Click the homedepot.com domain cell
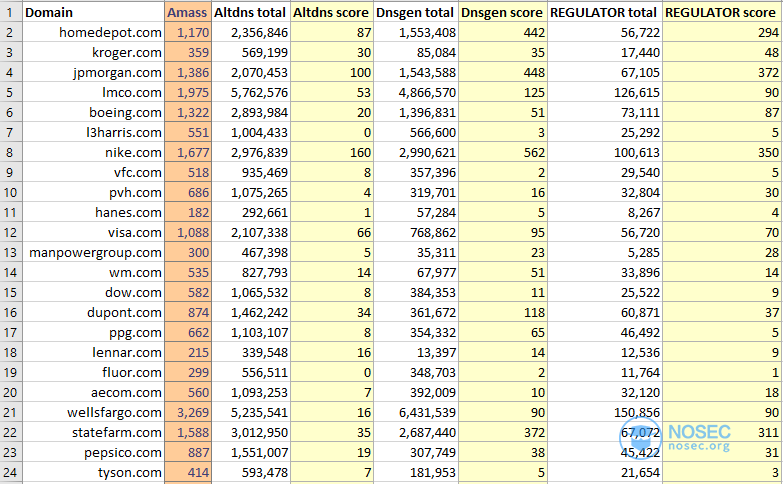The image size is (783, 484). 93,32
